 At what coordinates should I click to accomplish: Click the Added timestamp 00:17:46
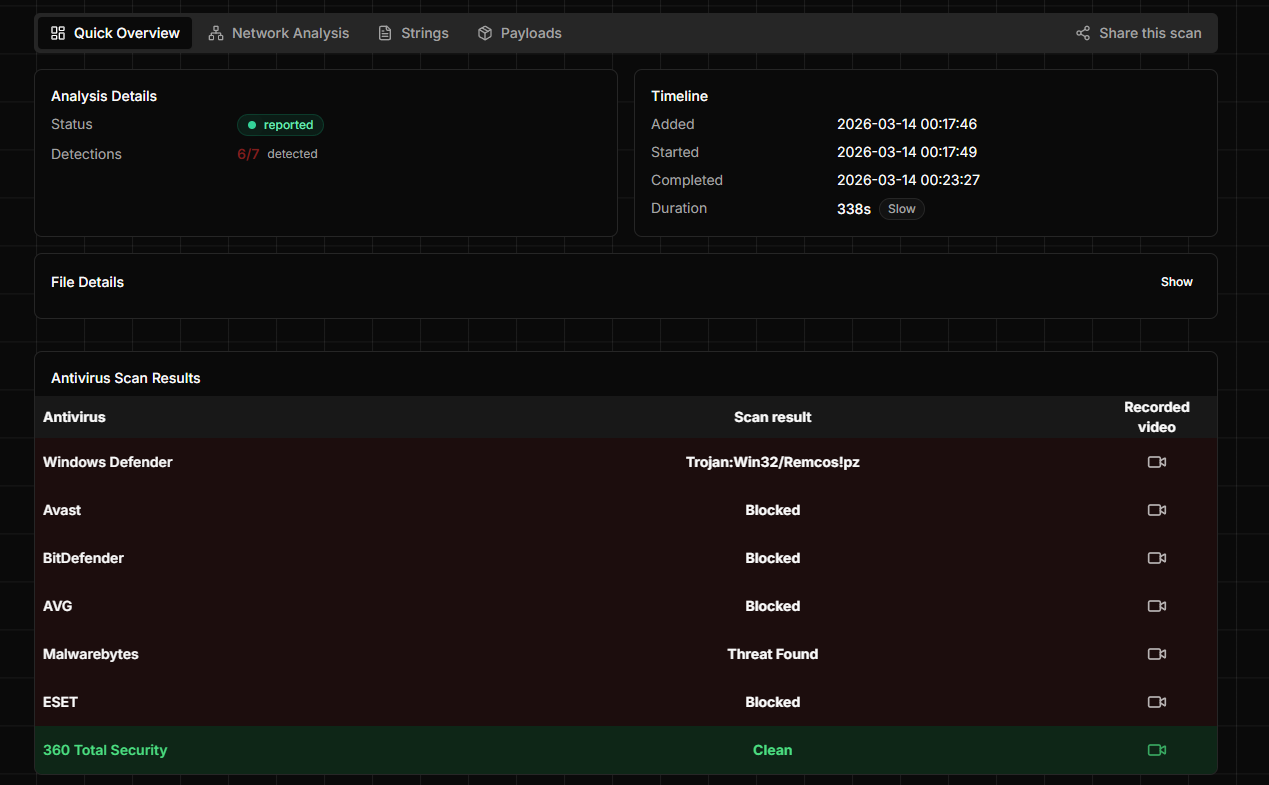pos(907,124)
